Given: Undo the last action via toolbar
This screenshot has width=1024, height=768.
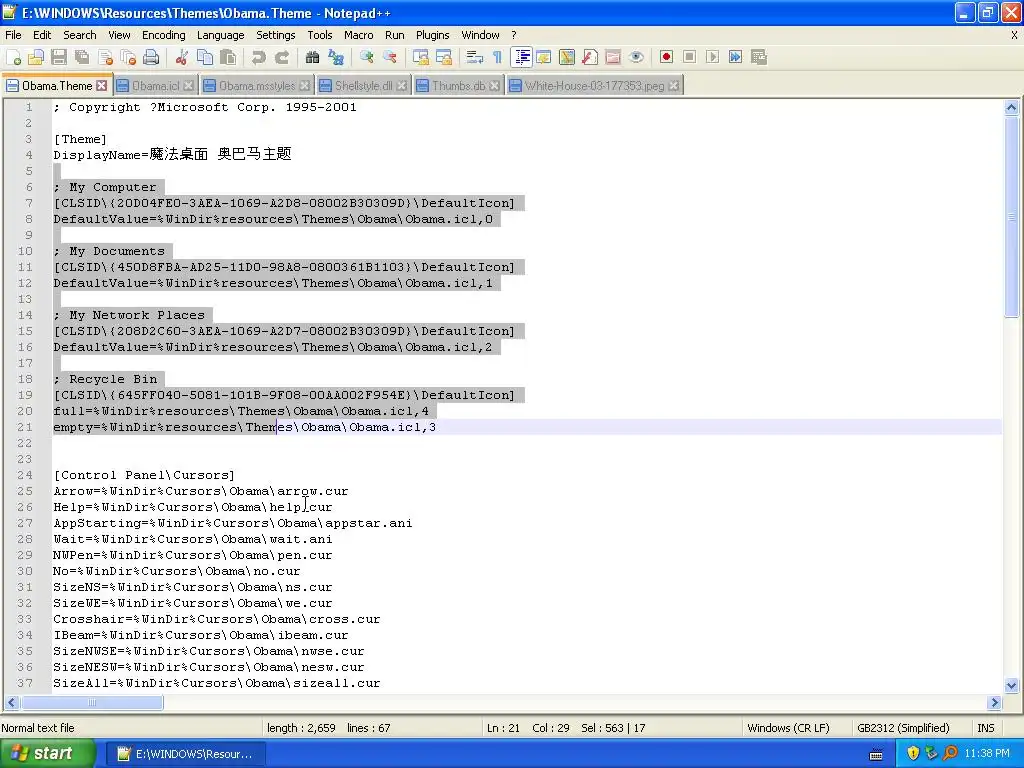Looking at the screenshot, I should click(259, 57).
